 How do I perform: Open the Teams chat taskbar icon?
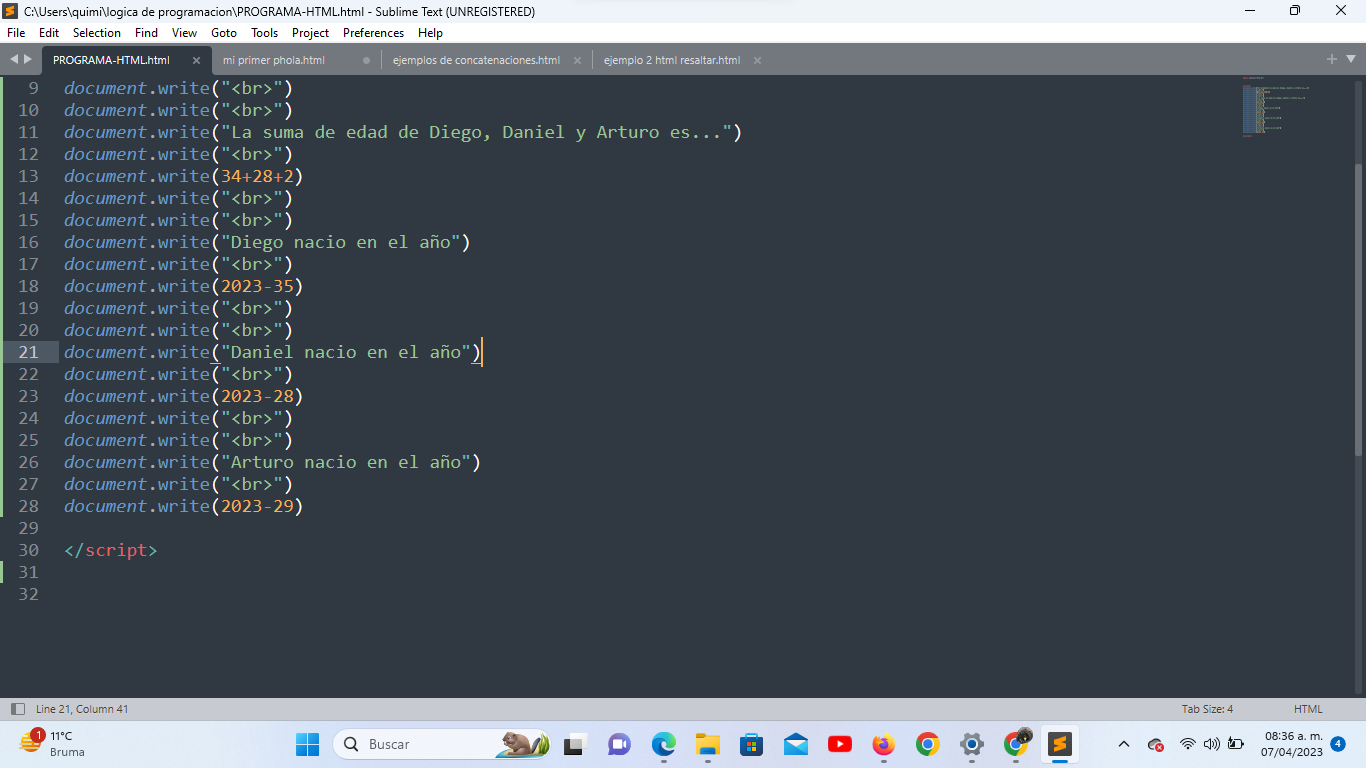point(619,744)
